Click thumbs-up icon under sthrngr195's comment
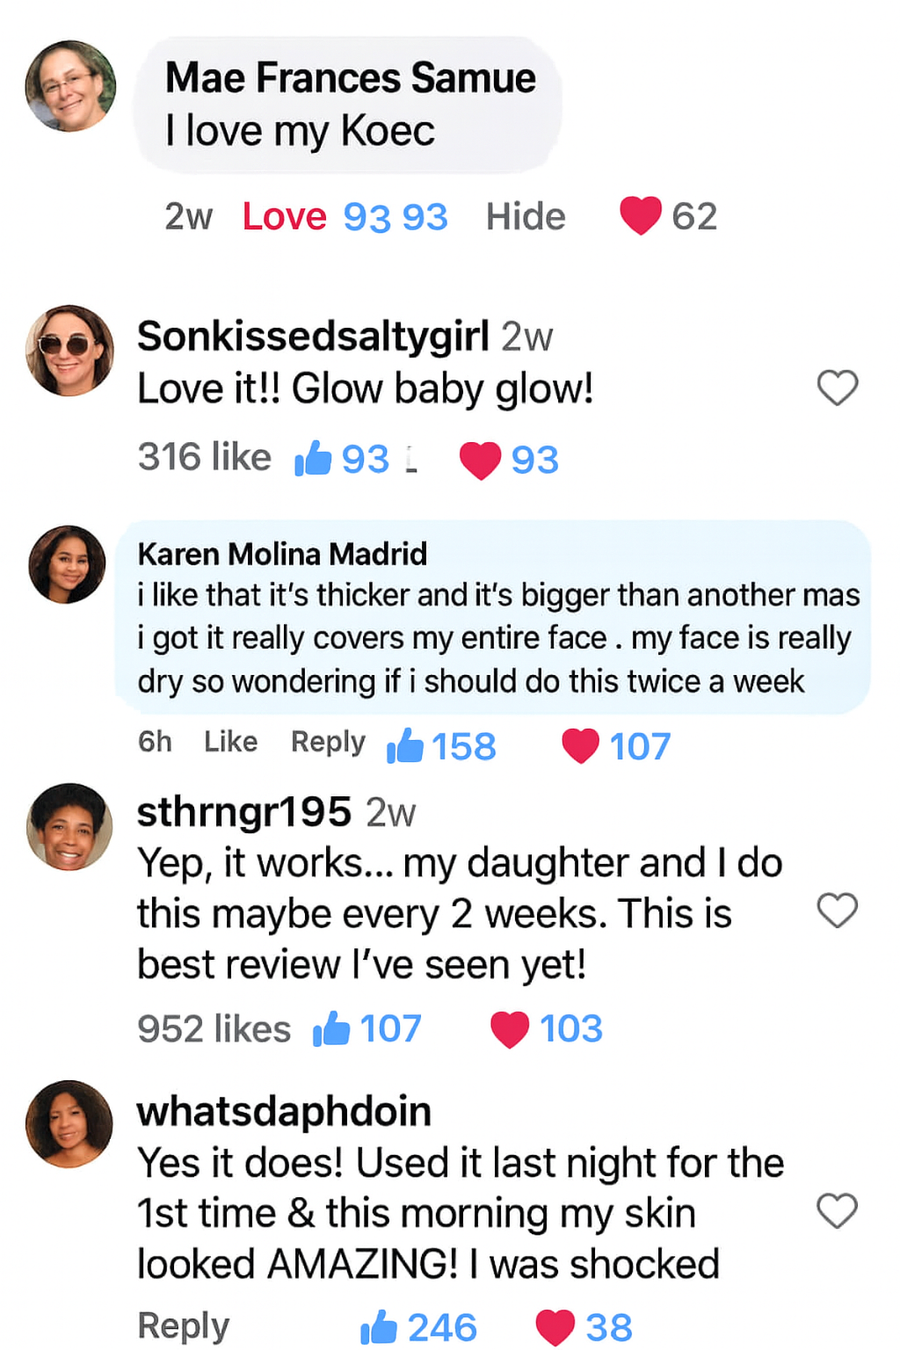 331,1028
